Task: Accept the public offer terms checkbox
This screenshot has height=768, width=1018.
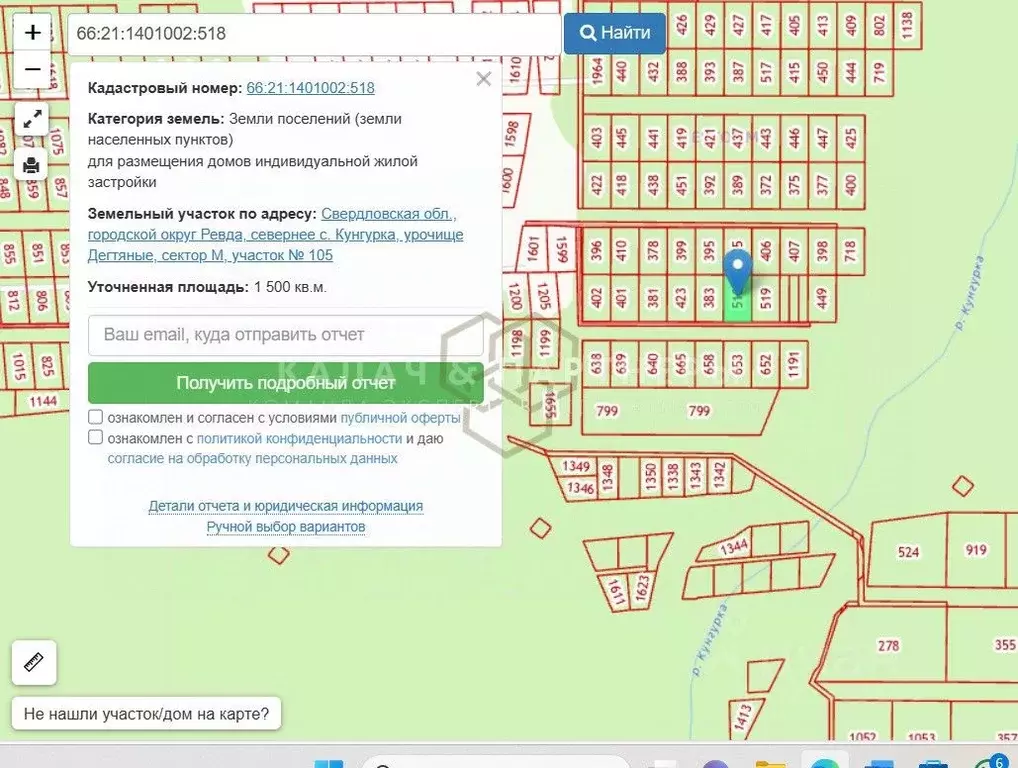Action: click(95, 417)
